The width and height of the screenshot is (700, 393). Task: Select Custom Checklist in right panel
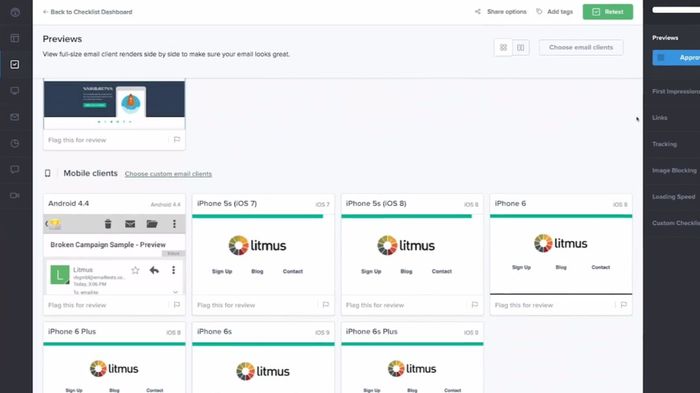pos(676,223)
